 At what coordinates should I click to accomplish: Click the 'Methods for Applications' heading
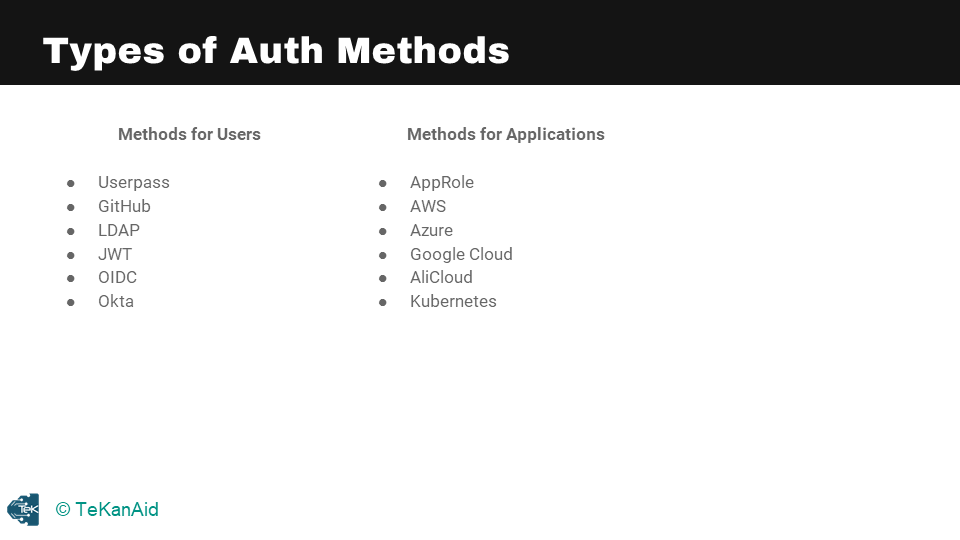click(x=506, y=134)
